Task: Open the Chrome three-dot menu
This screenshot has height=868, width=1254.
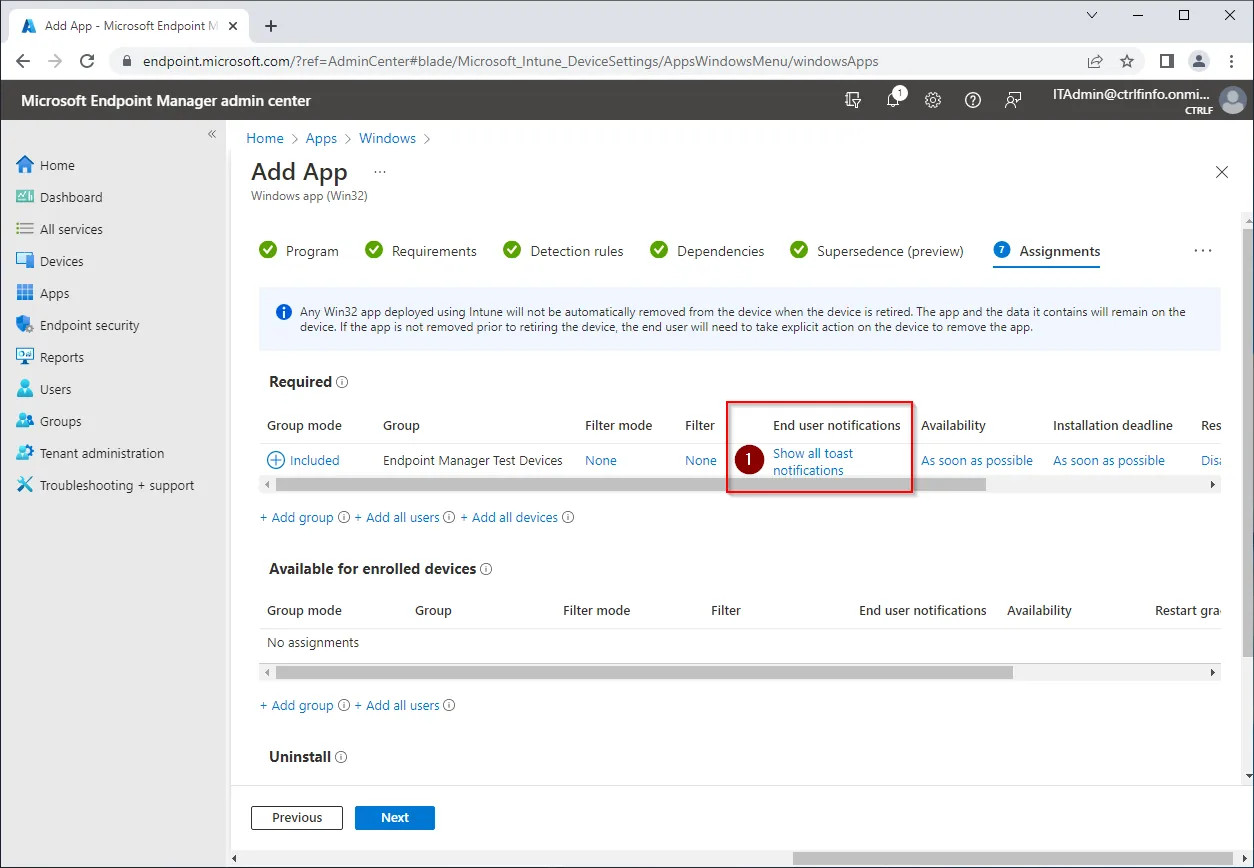Action: [1231, 61]
